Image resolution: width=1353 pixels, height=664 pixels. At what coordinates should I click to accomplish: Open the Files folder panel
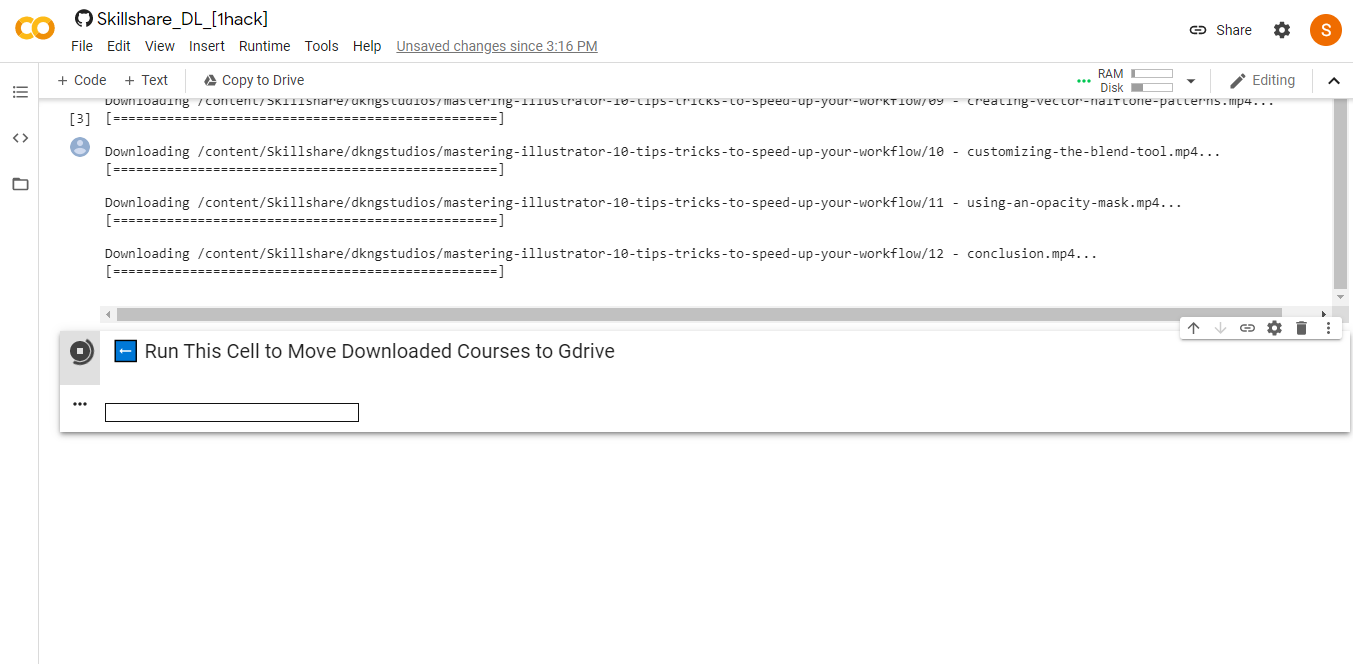20,184
